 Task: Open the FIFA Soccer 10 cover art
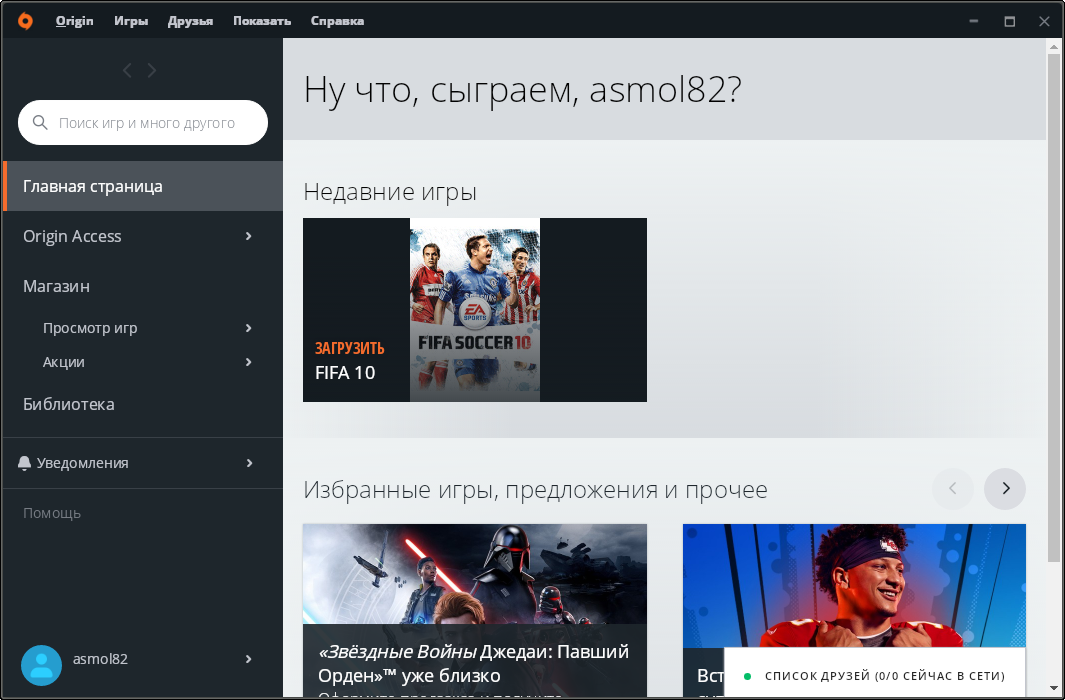pos(475,310)
